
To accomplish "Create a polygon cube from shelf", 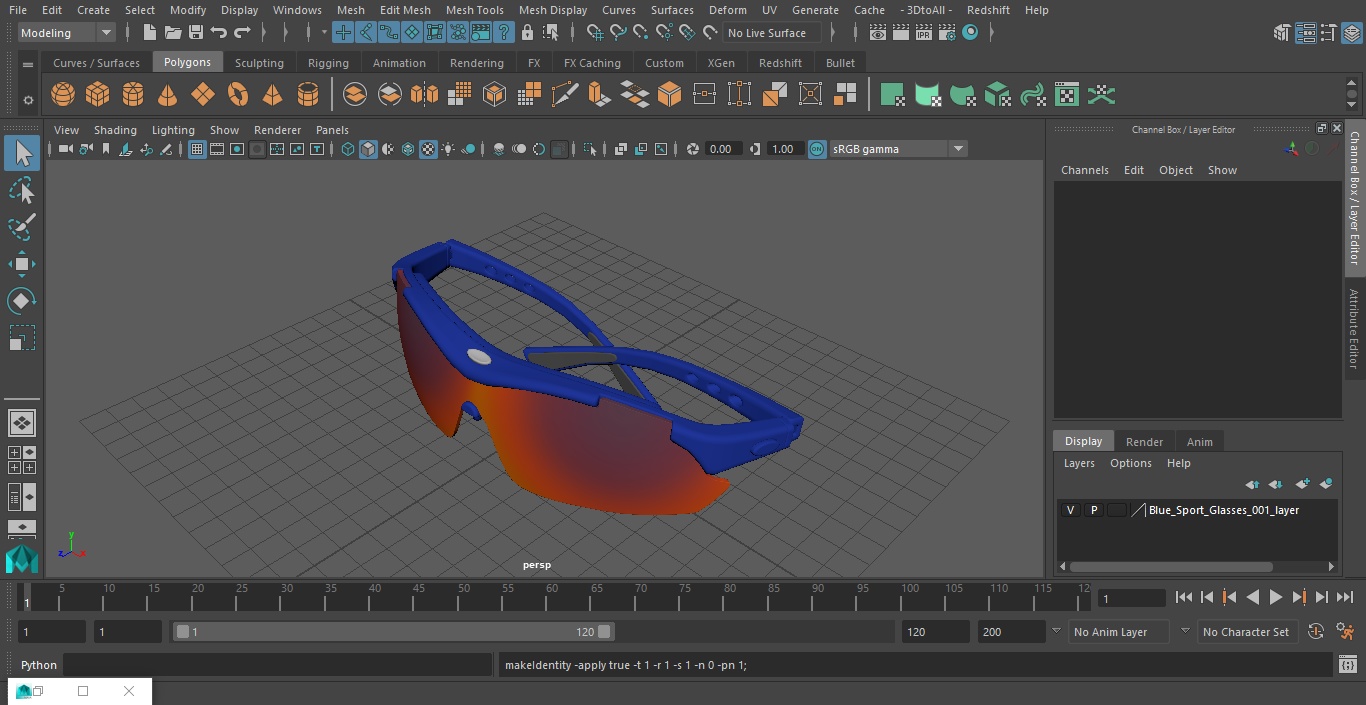I will pyautogui.click(x=98, y=95).
